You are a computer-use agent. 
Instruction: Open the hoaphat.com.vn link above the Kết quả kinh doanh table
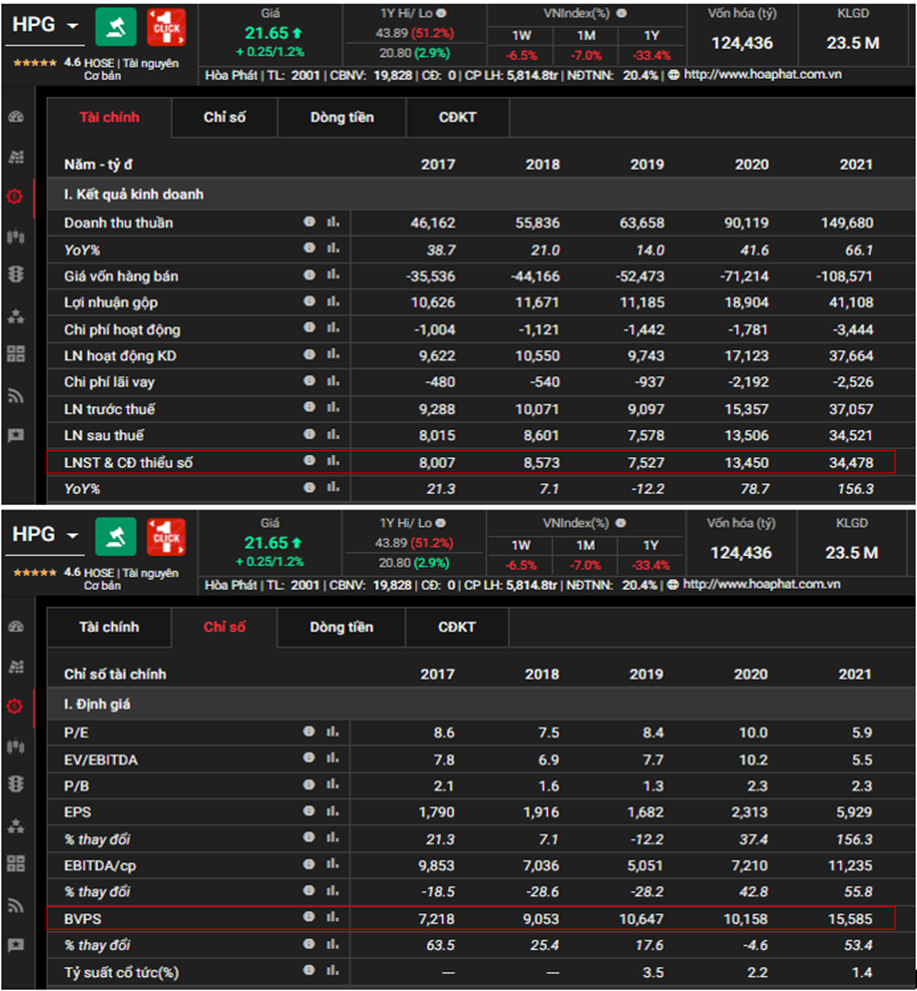(761, 75)
